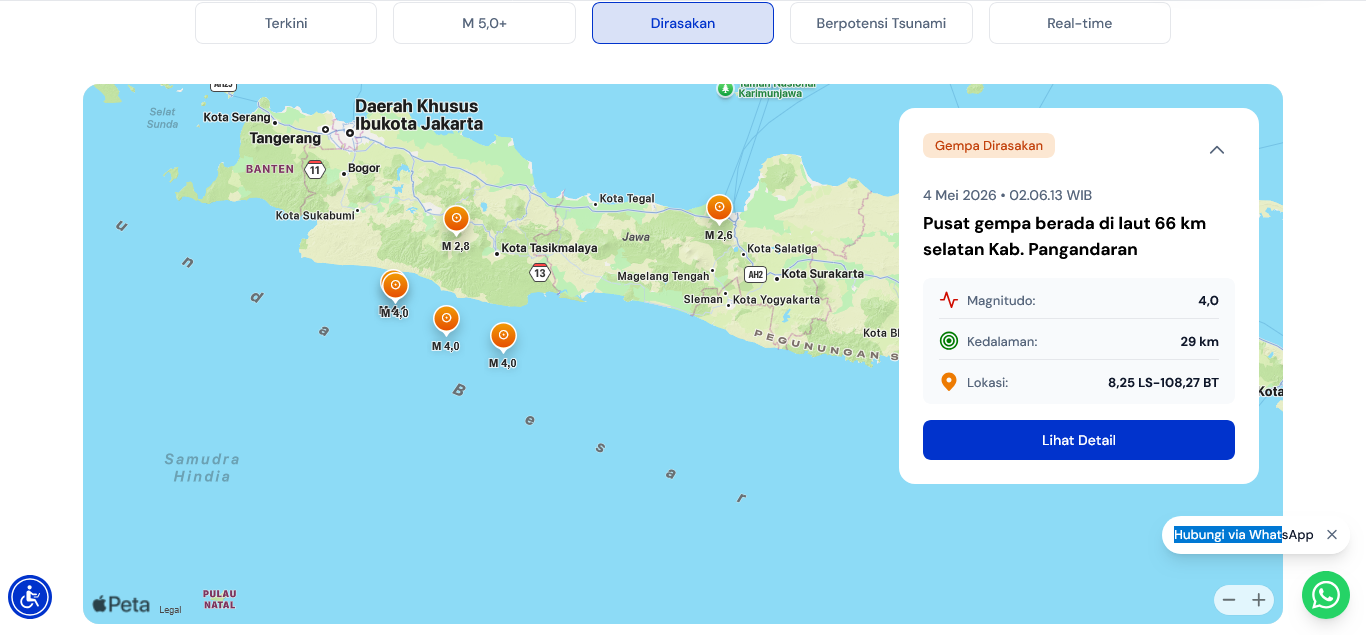Screen dimensions: 1366x635
Task: Click the Gempa Dirasakan badge
Action: click(989, 146)
